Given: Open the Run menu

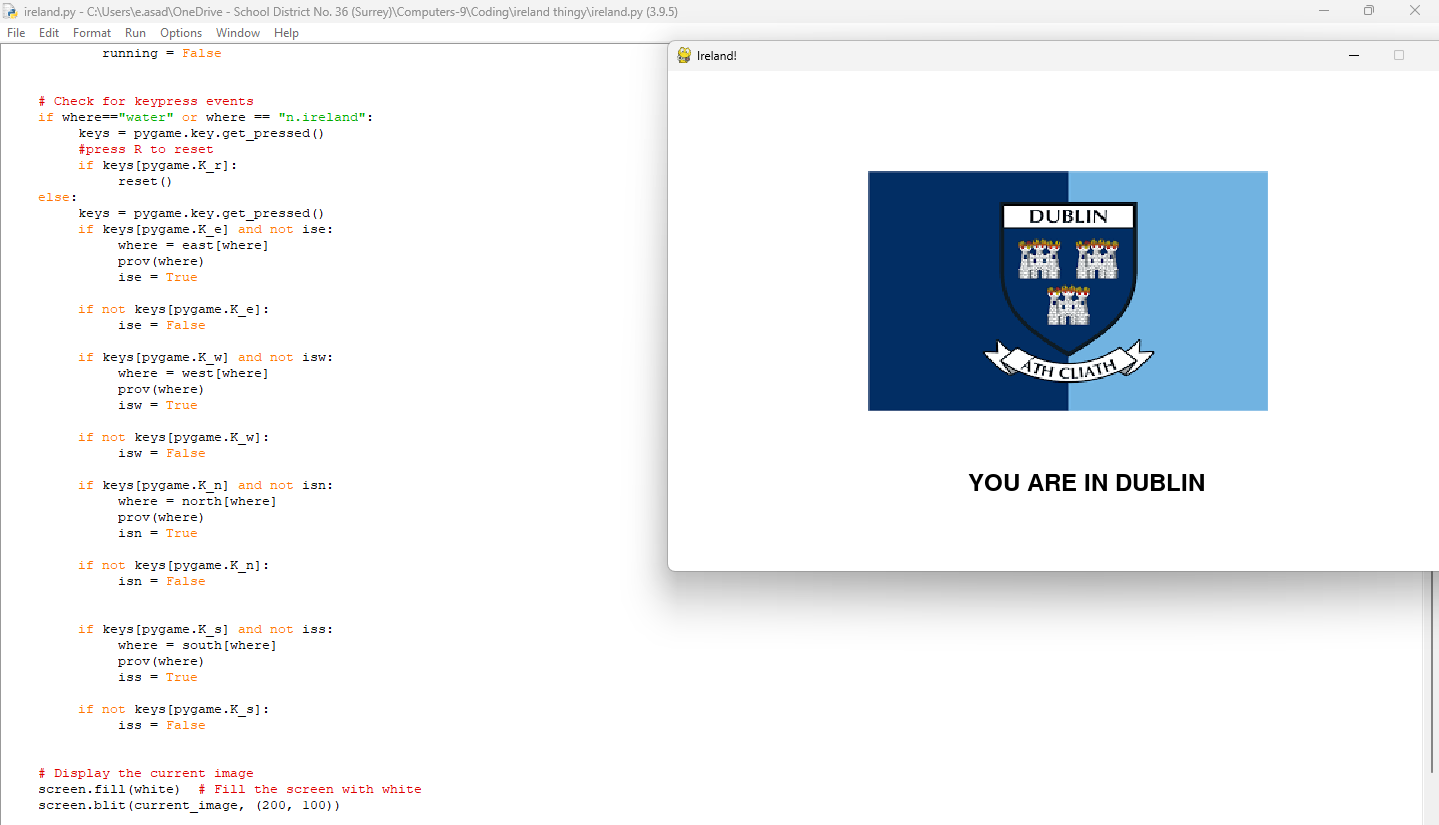Looking at the screenshot, I should click(x=135, y=33).
